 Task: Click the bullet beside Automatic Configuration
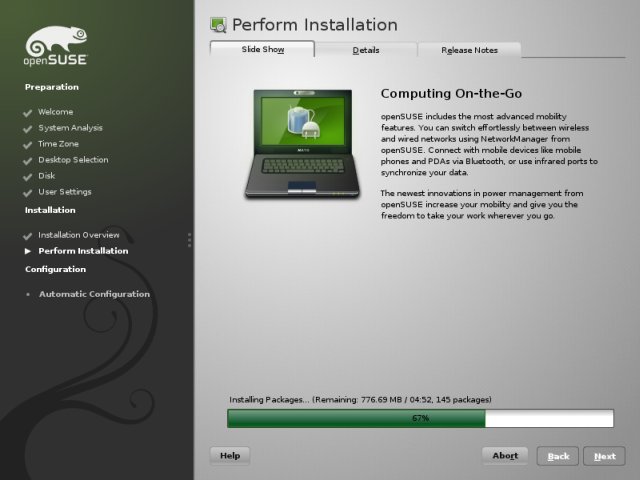coord(28,294)
